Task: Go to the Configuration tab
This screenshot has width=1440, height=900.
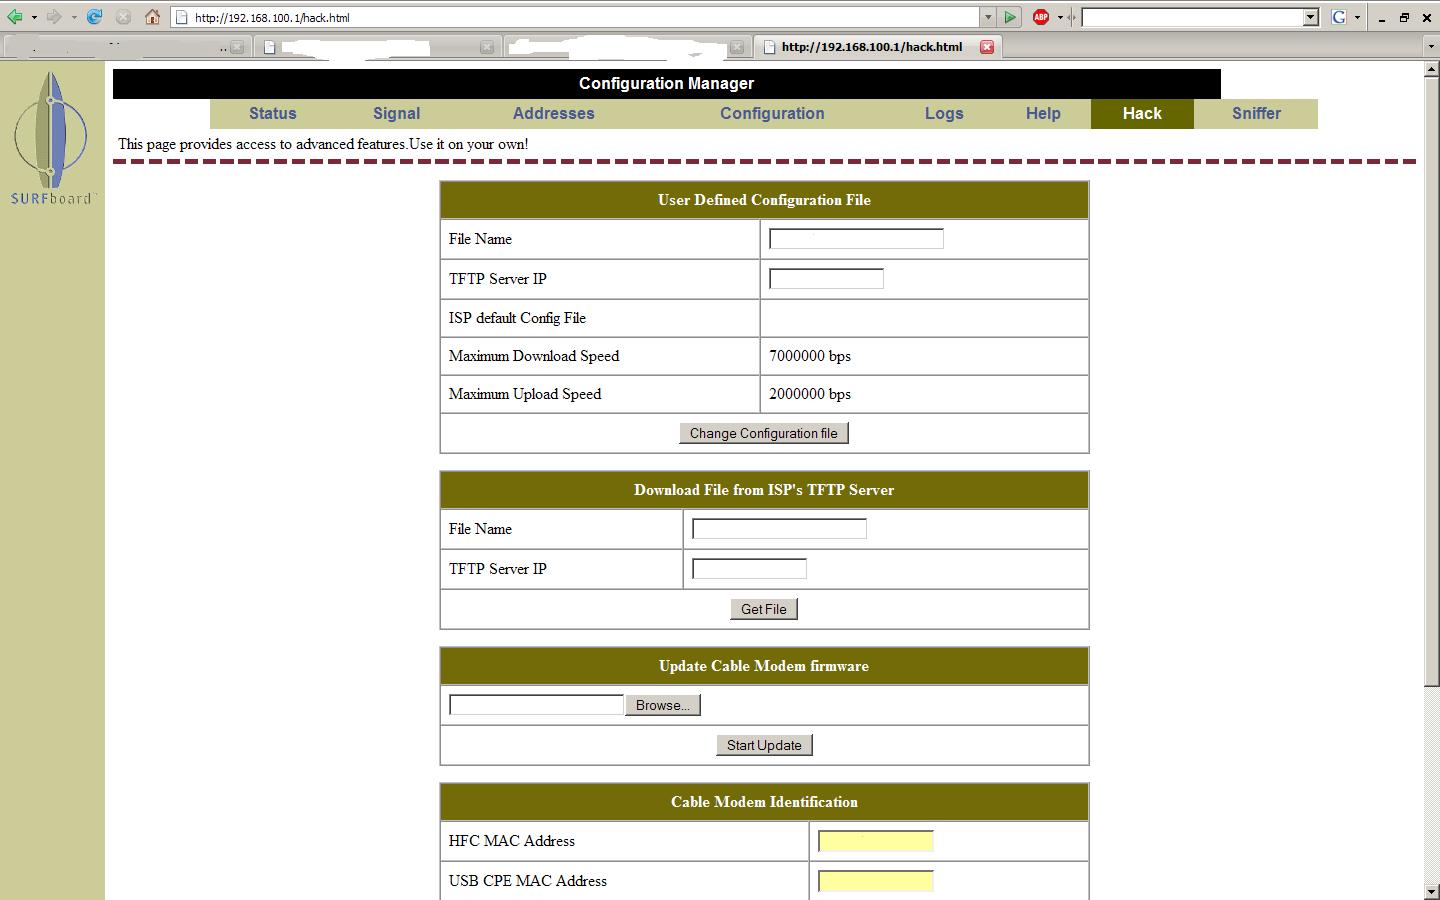Action: (x=772, y=114)
